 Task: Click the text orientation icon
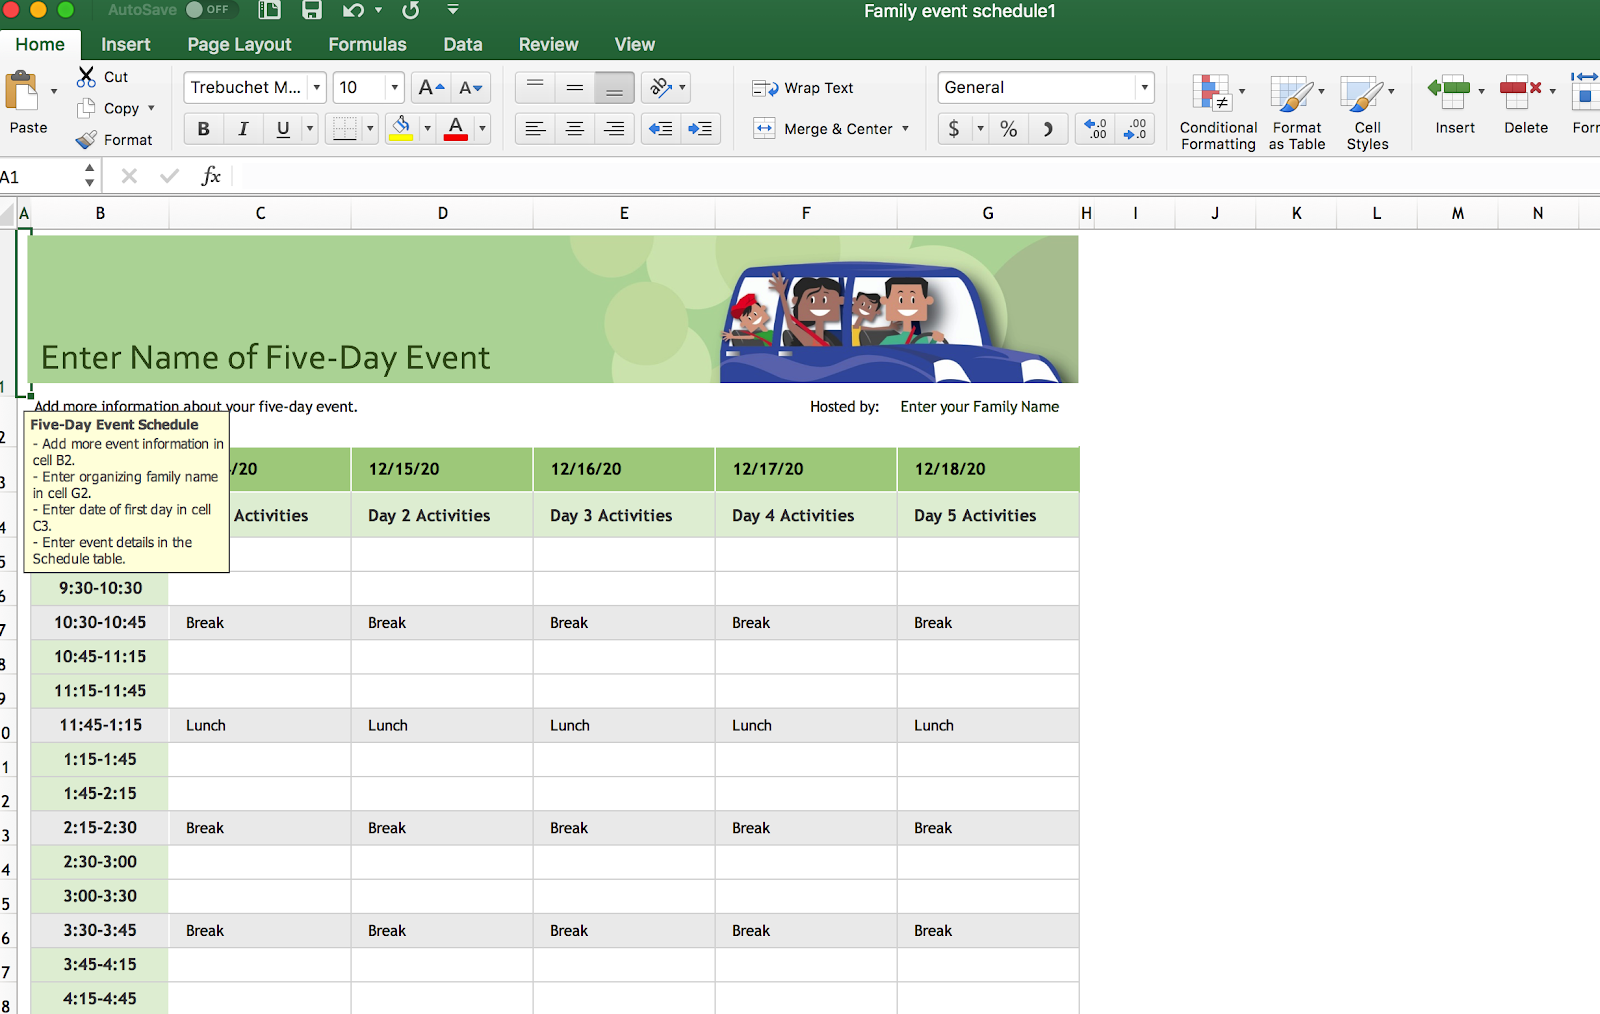click(660, 88)
